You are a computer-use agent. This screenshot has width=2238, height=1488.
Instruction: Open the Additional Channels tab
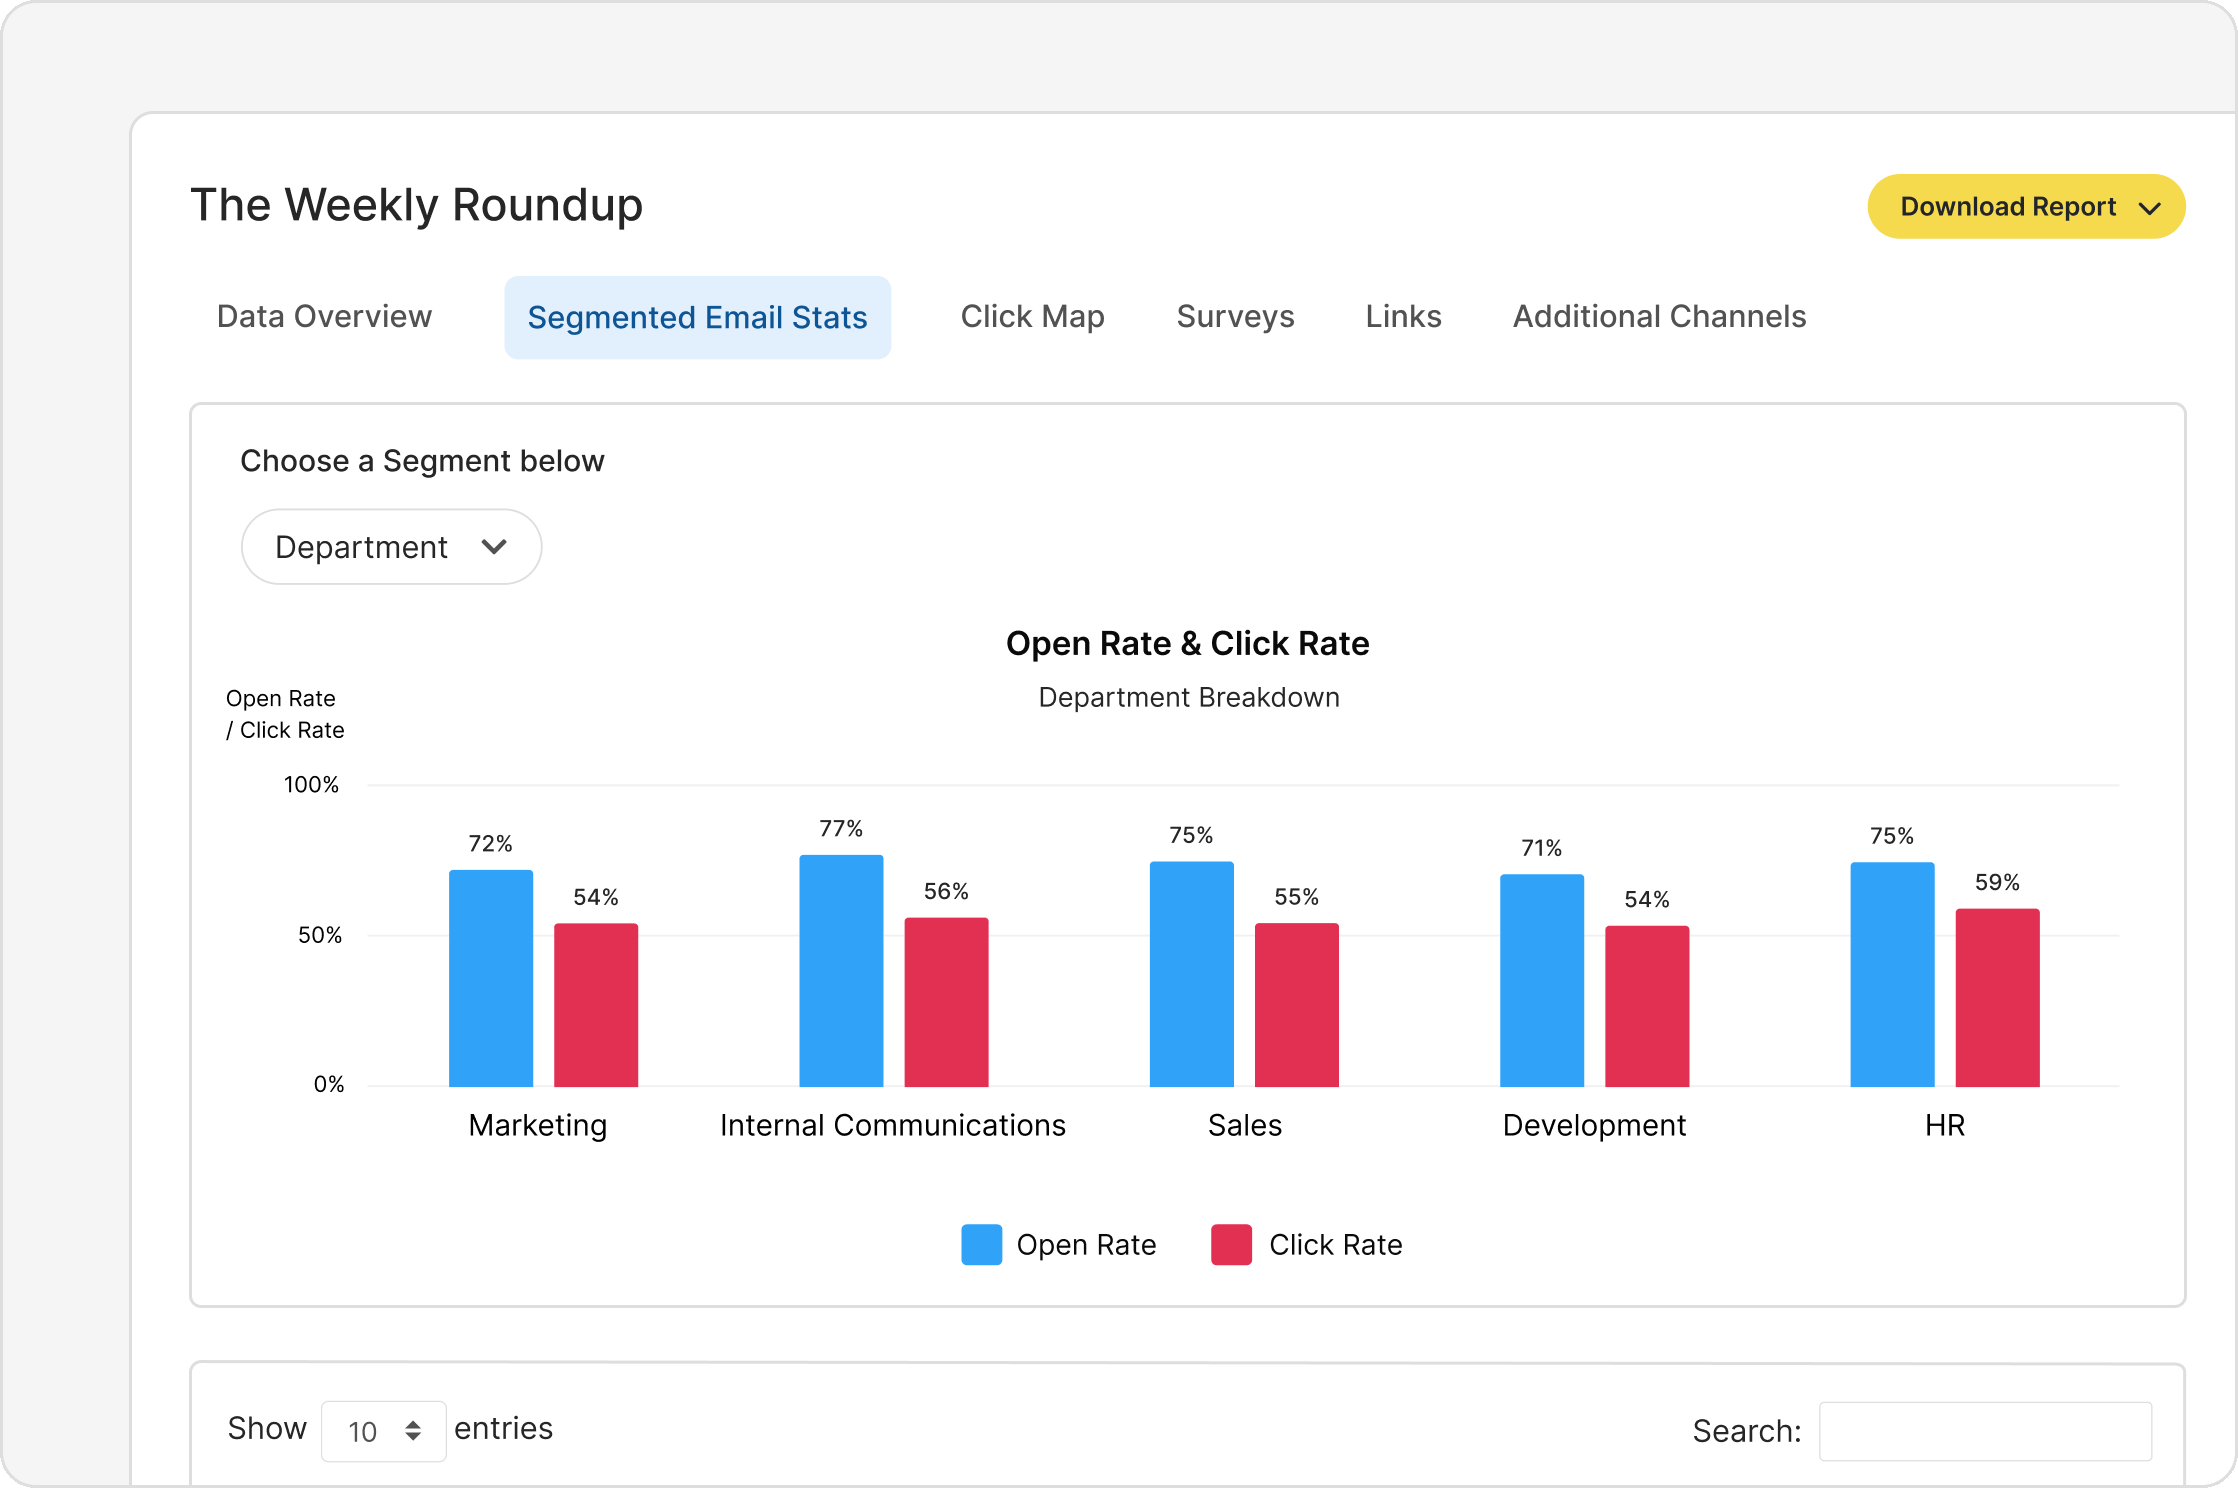click(1659, 317)
